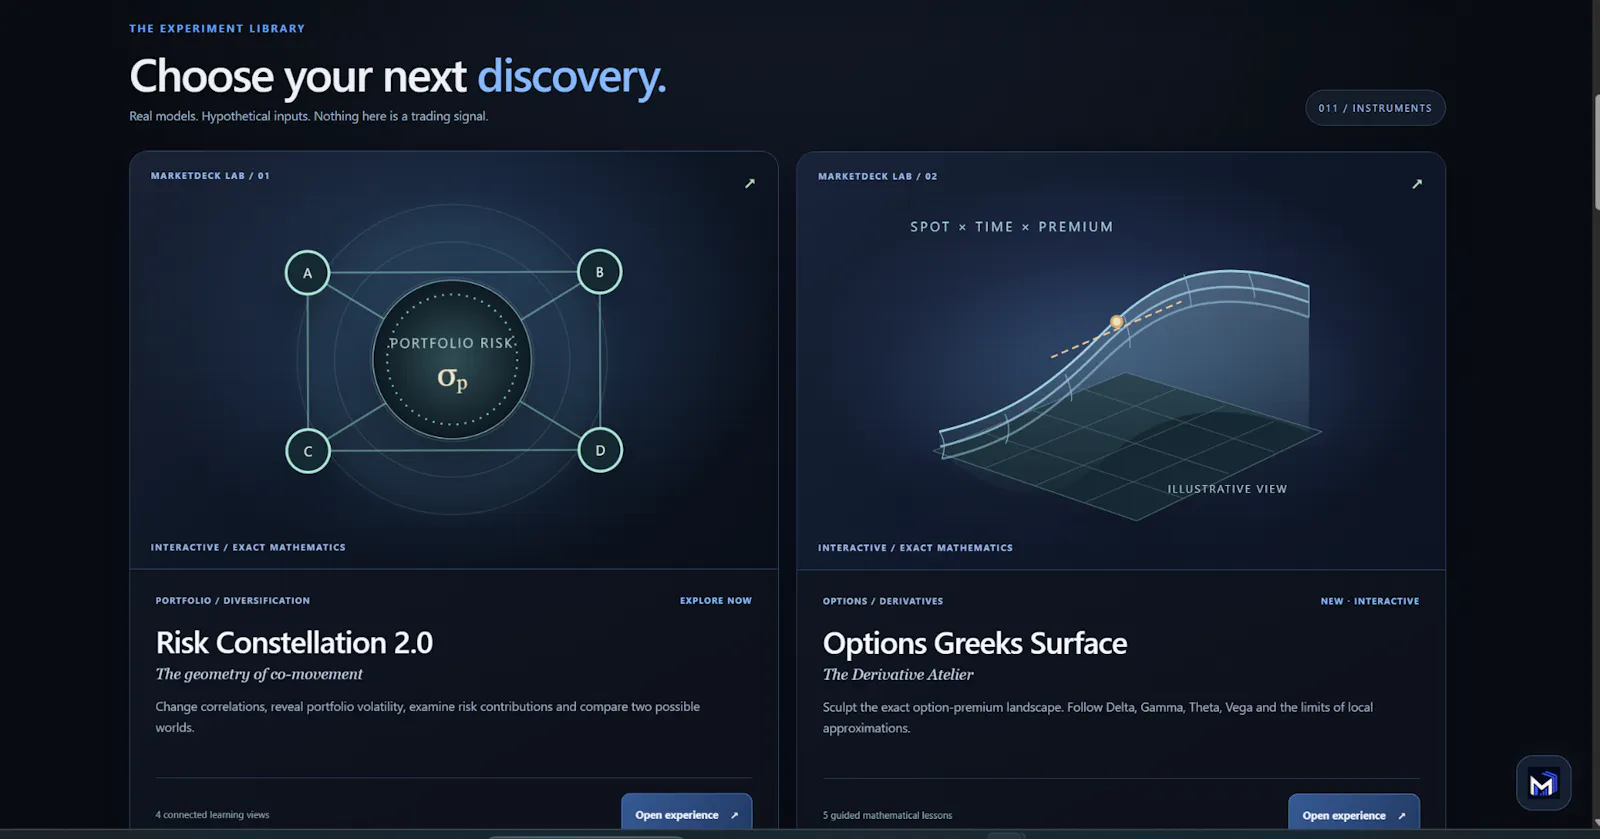Click the Explore Now label
This screenshot has width=1600, height=839.
[x=716, y=601]
